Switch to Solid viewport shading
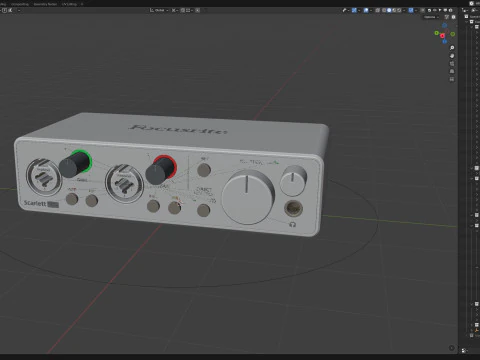This screenshot has width=480, height=360. click(x=389, y=10)
